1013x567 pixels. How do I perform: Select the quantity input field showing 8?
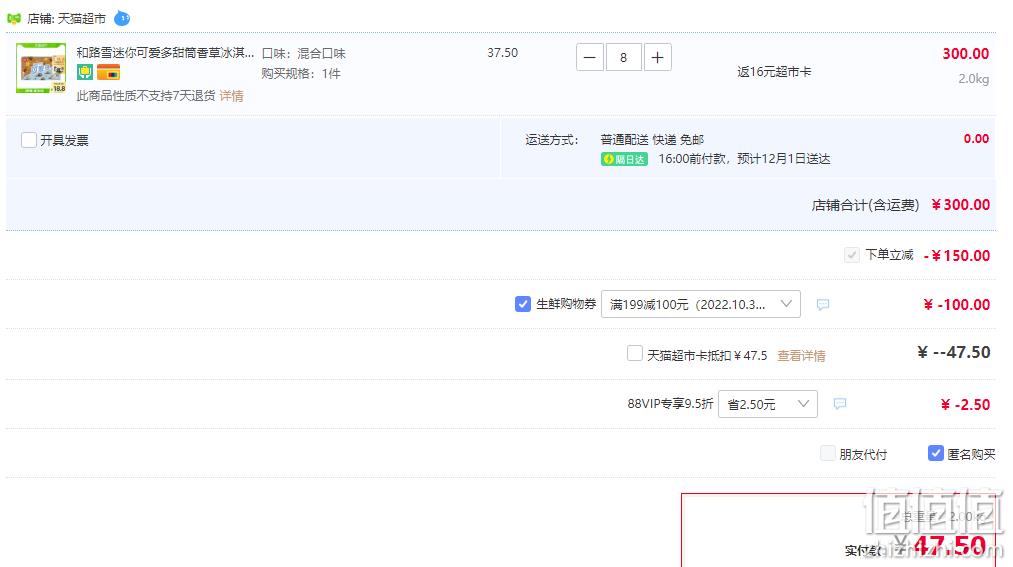[x=623, y=57]
